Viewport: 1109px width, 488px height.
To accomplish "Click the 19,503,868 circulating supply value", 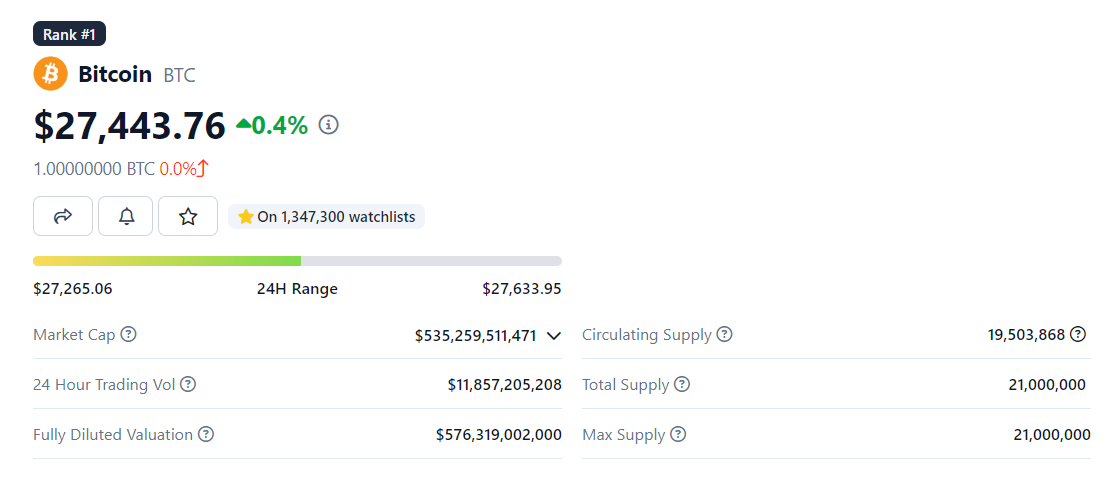I will pos(1026,335).
